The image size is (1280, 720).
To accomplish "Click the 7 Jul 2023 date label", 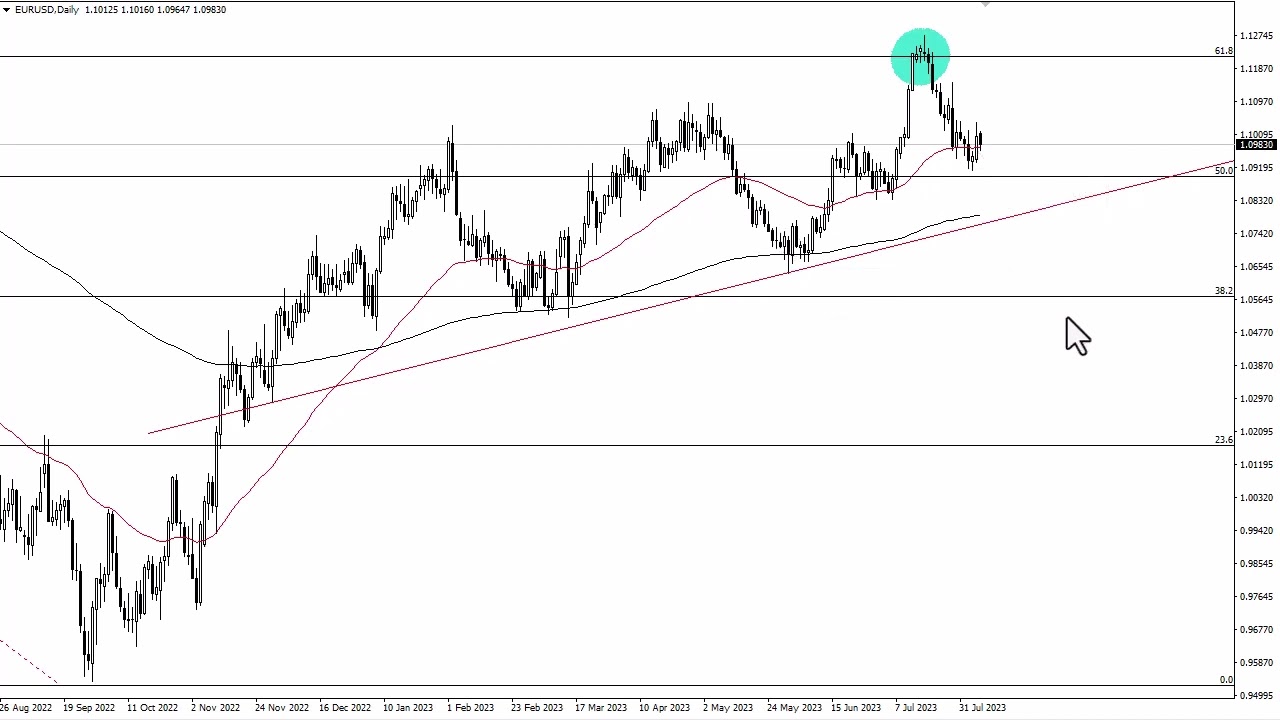I will tap(916, 708).
